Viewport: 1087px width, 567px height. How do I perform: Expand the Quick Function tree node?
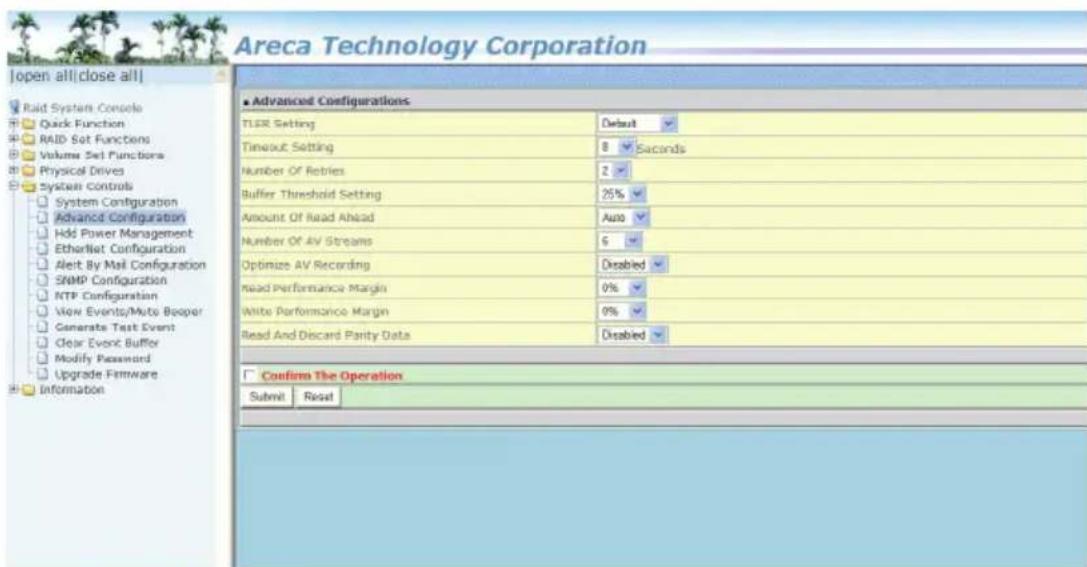point(13,123)
